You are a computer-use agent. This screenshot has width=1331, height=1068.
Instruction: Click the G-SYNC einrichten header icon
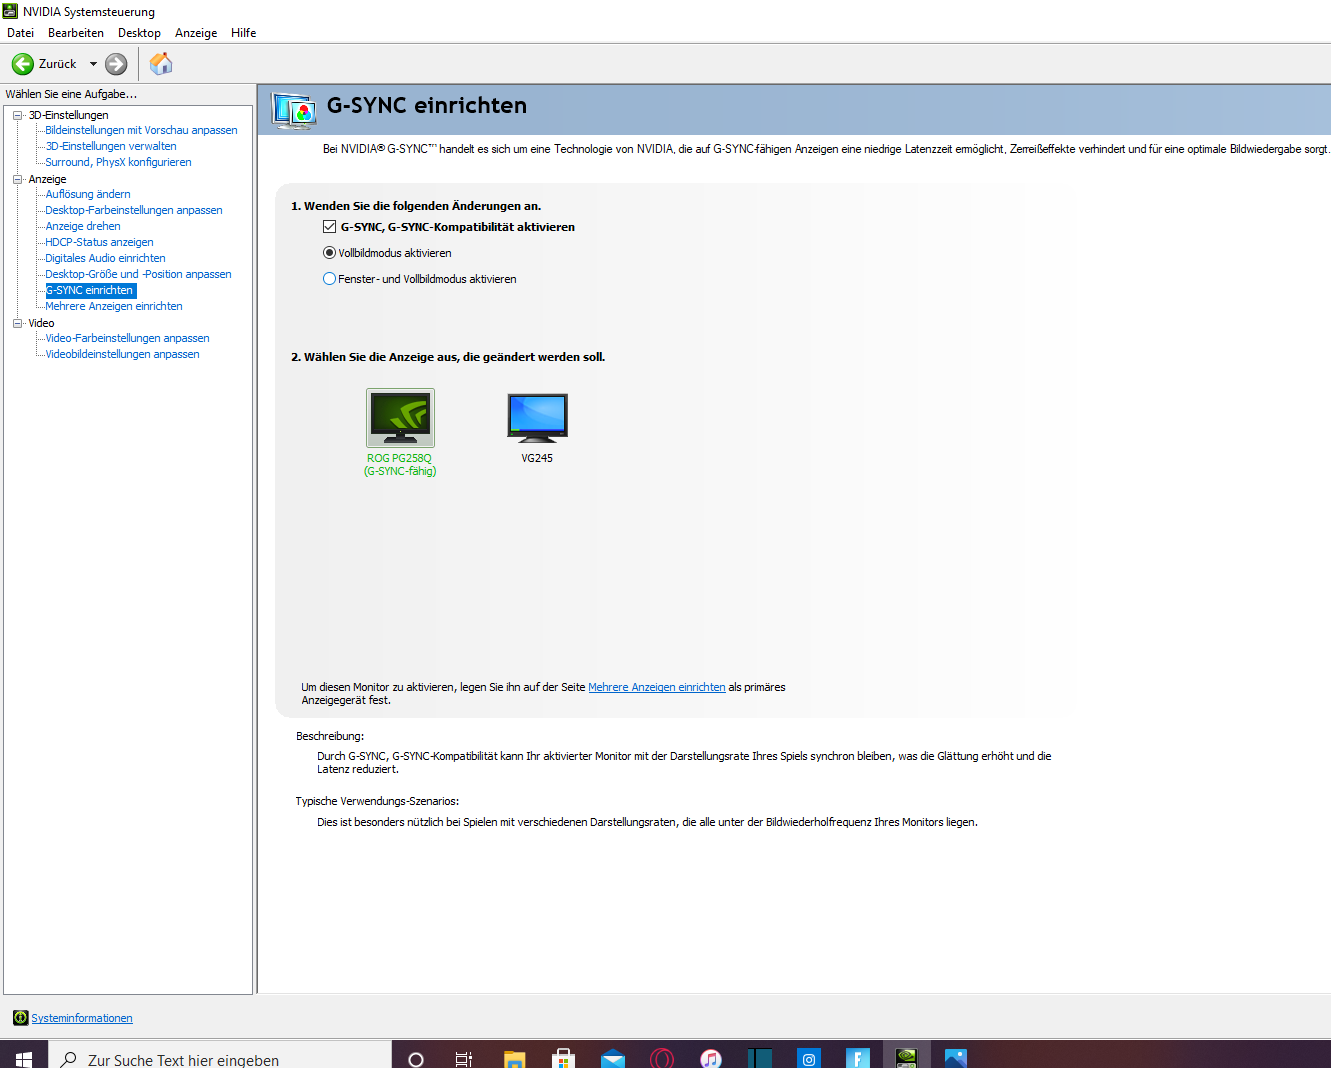pyautogui.click(x=295, y=110)
